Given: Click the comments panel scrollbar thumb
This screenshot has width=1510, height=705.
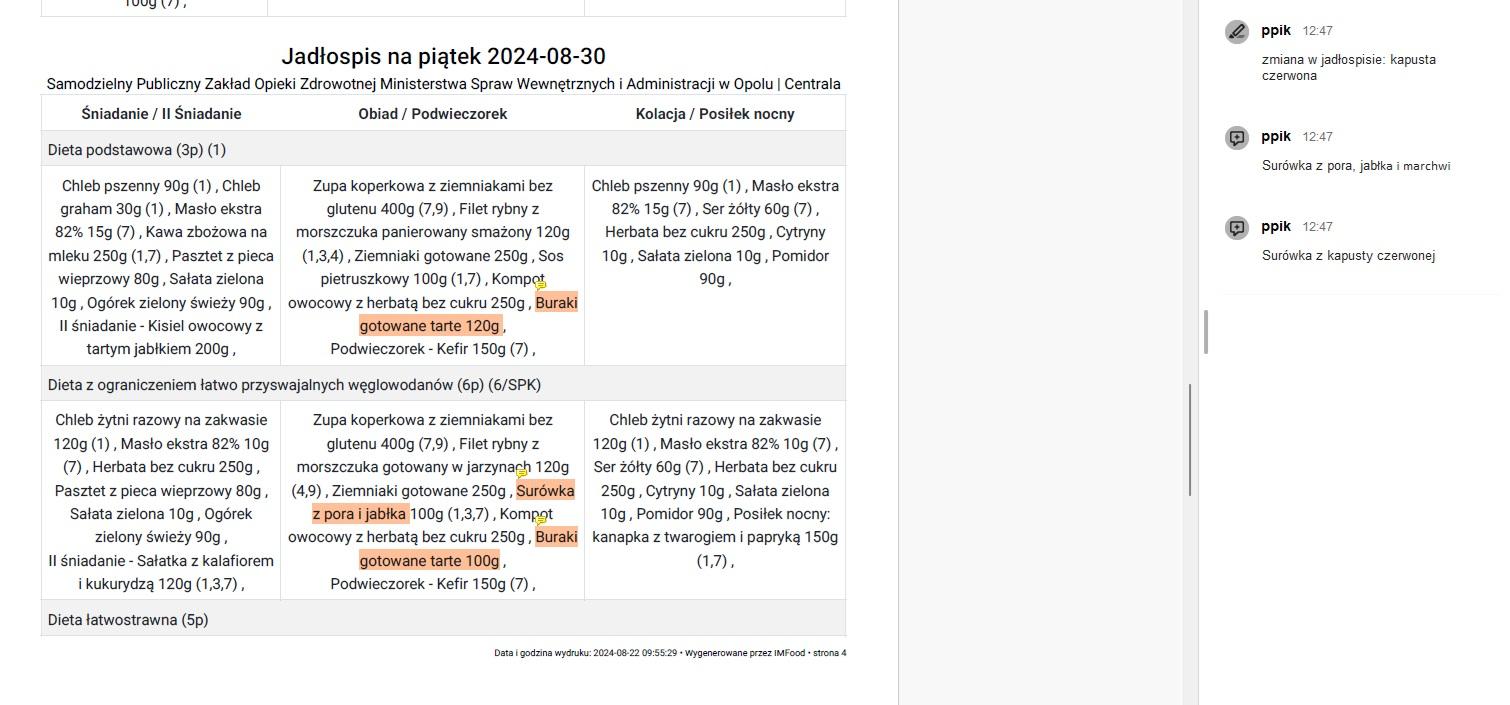Looking at the screenshot, I should 1206,332.
